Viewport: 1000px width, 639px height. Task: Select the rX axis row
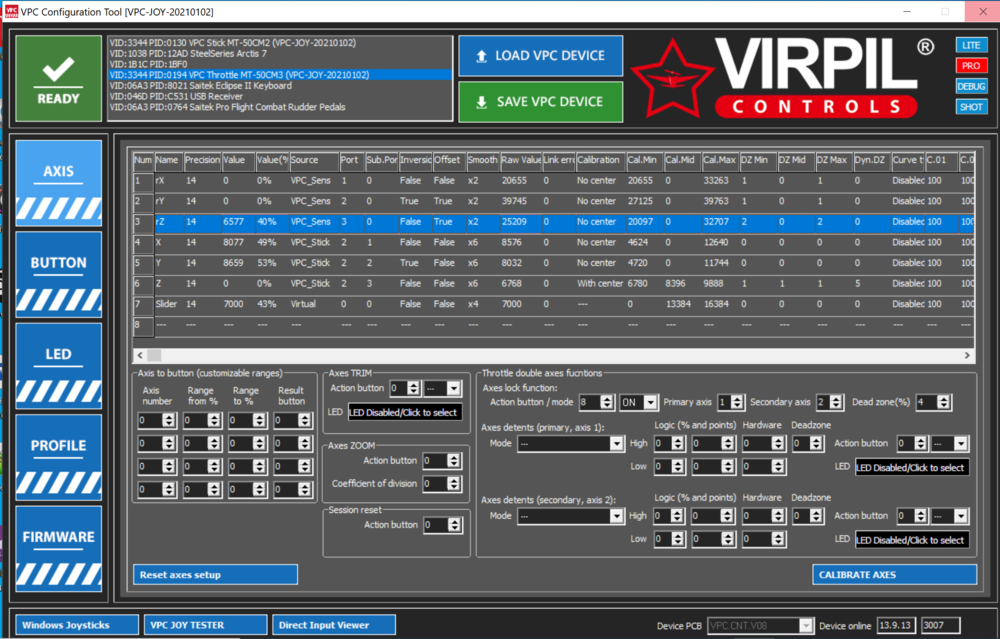click(x=554, y=180)
